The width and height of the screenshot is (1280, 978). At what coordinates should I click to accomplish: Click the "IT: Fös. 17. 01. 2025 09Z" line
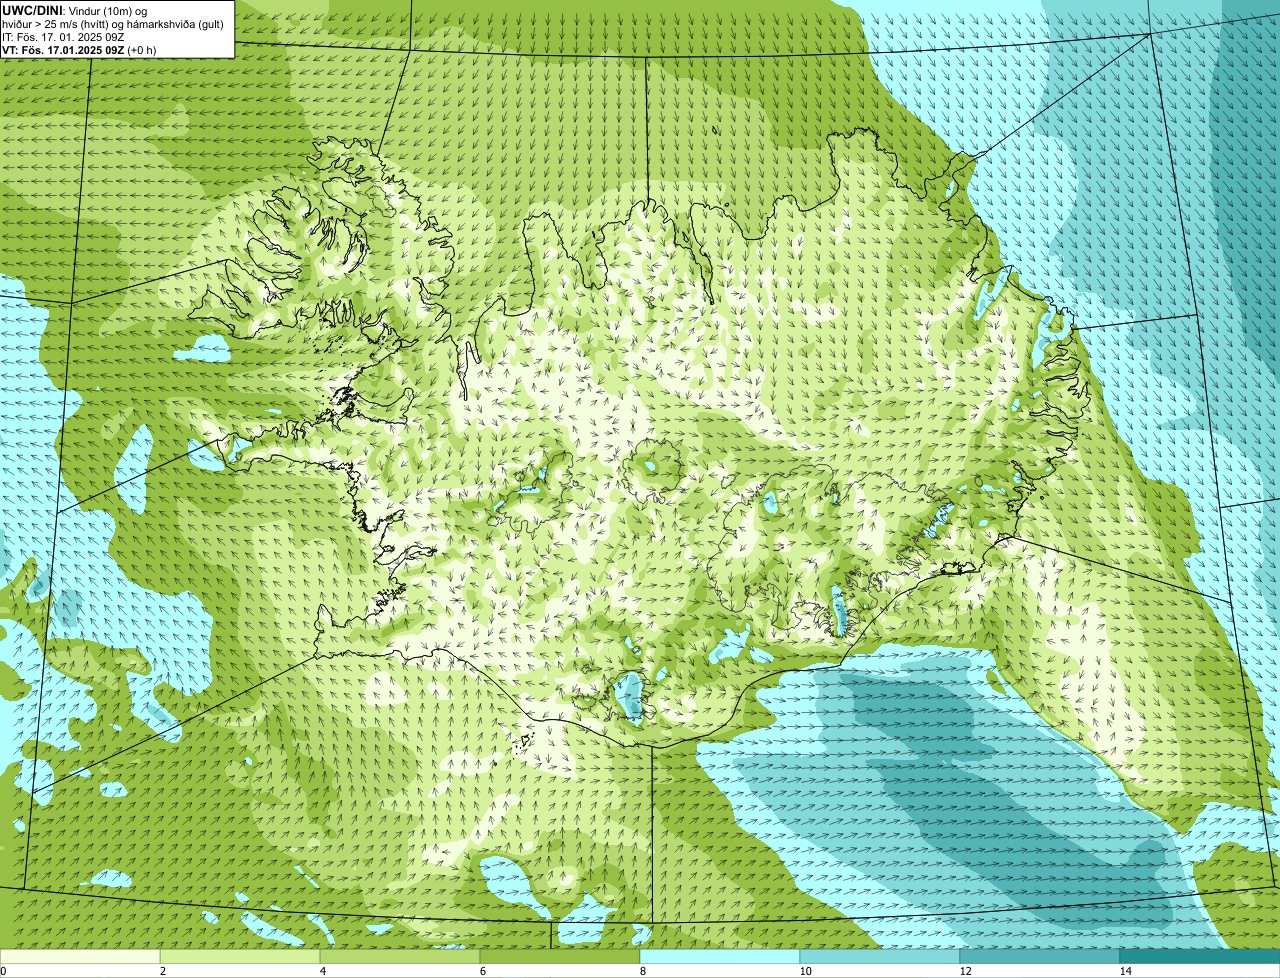(x=63, y=37)
